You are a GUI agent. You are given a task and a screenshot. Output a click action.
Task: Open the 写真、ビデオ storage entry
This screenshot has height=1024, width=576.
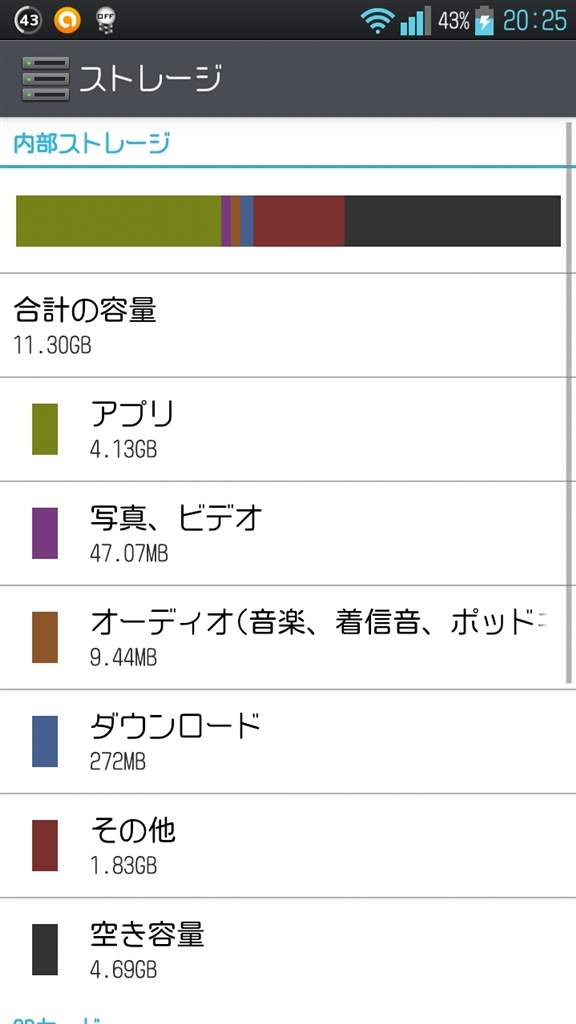288,534
